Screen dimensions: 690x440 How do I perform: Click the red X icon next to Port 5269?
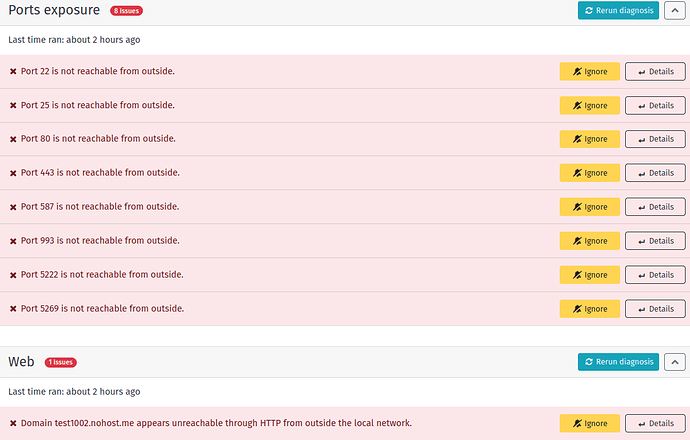pos(13,309)
